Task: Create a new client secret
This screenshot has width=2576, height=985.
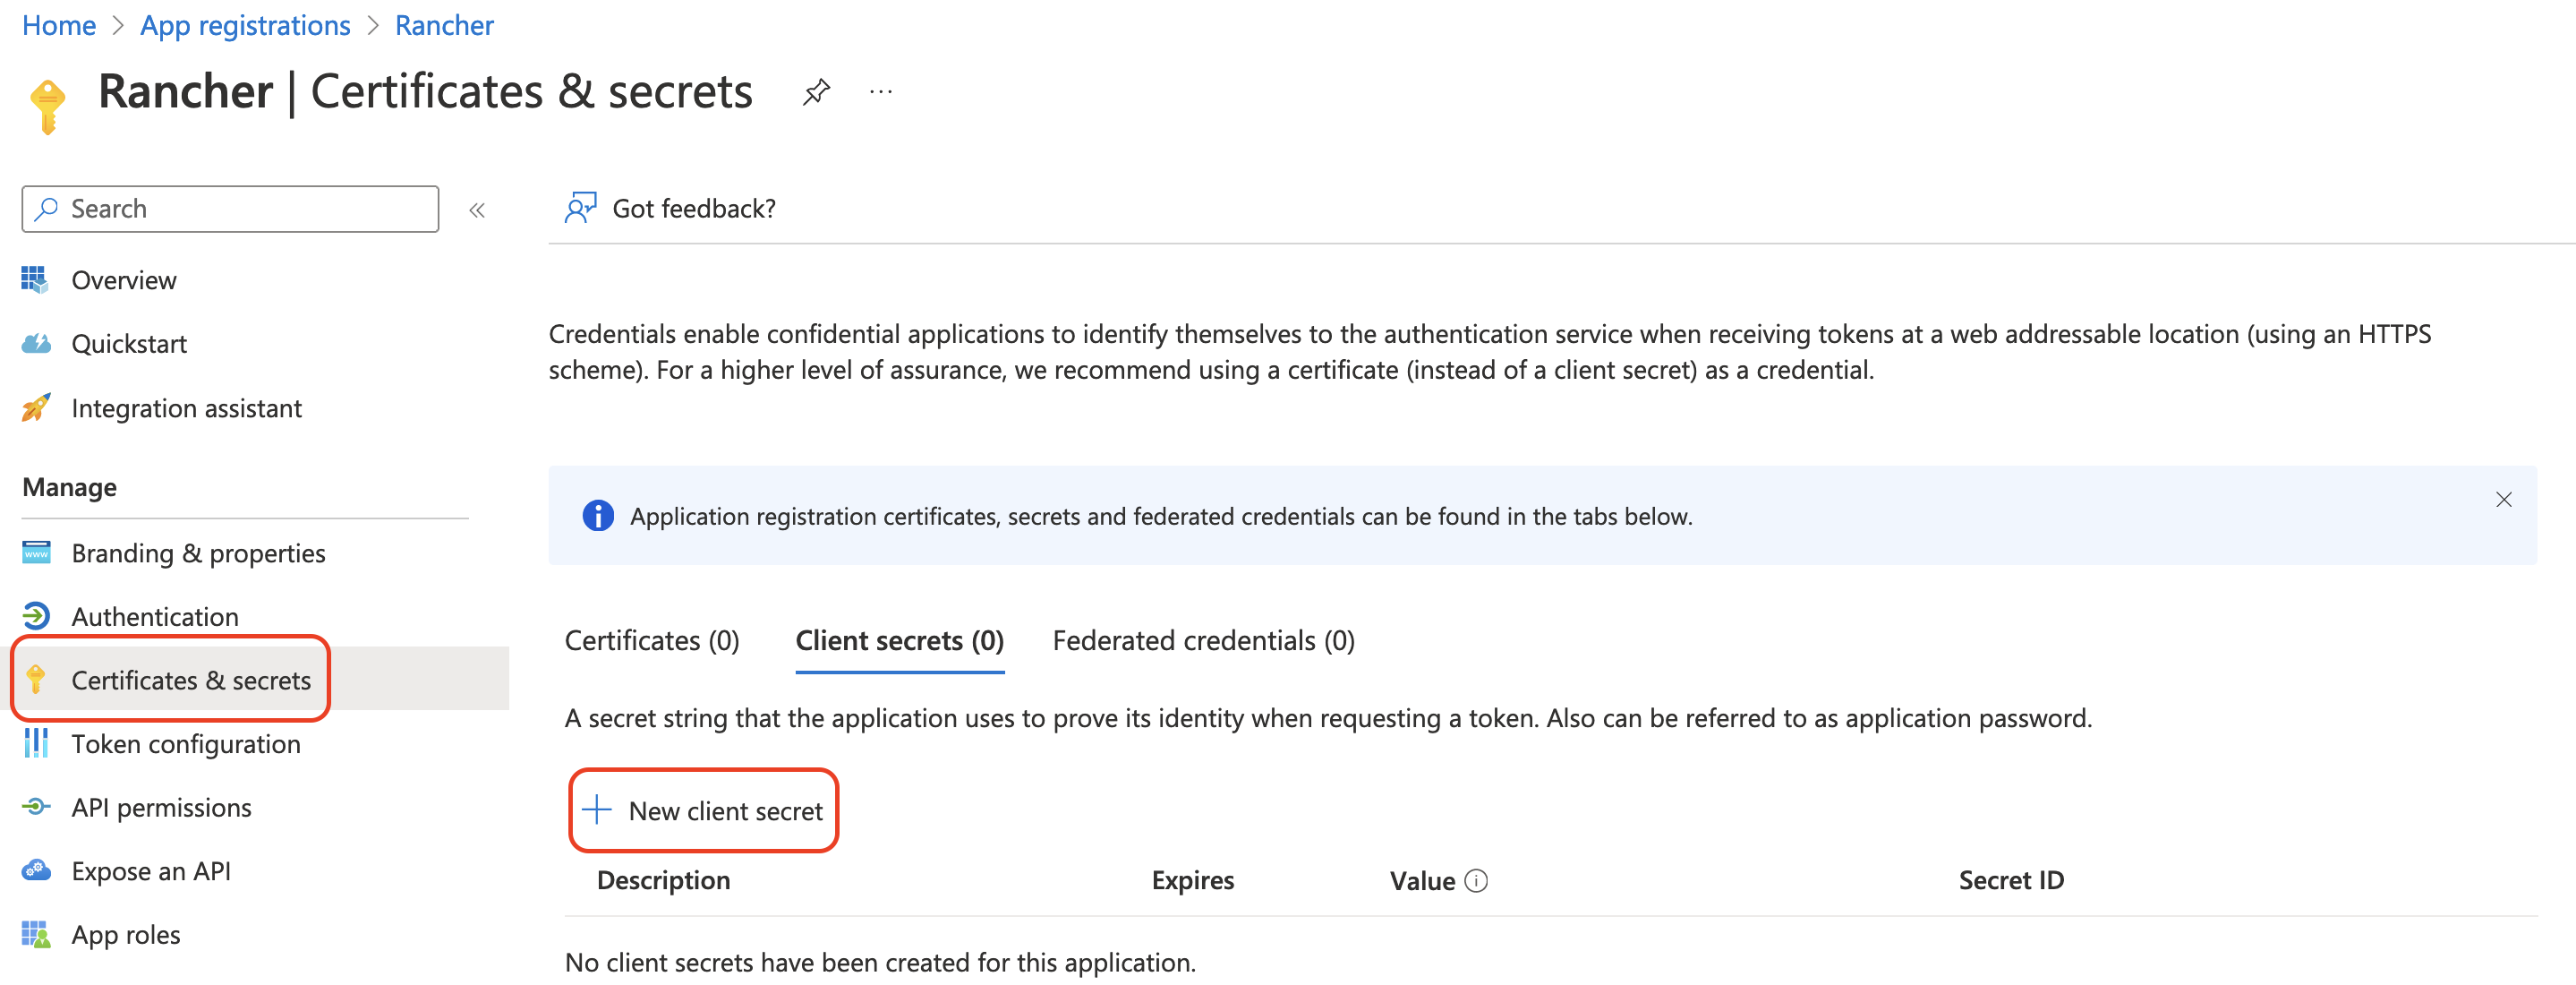Action: [x=704, y=810]
